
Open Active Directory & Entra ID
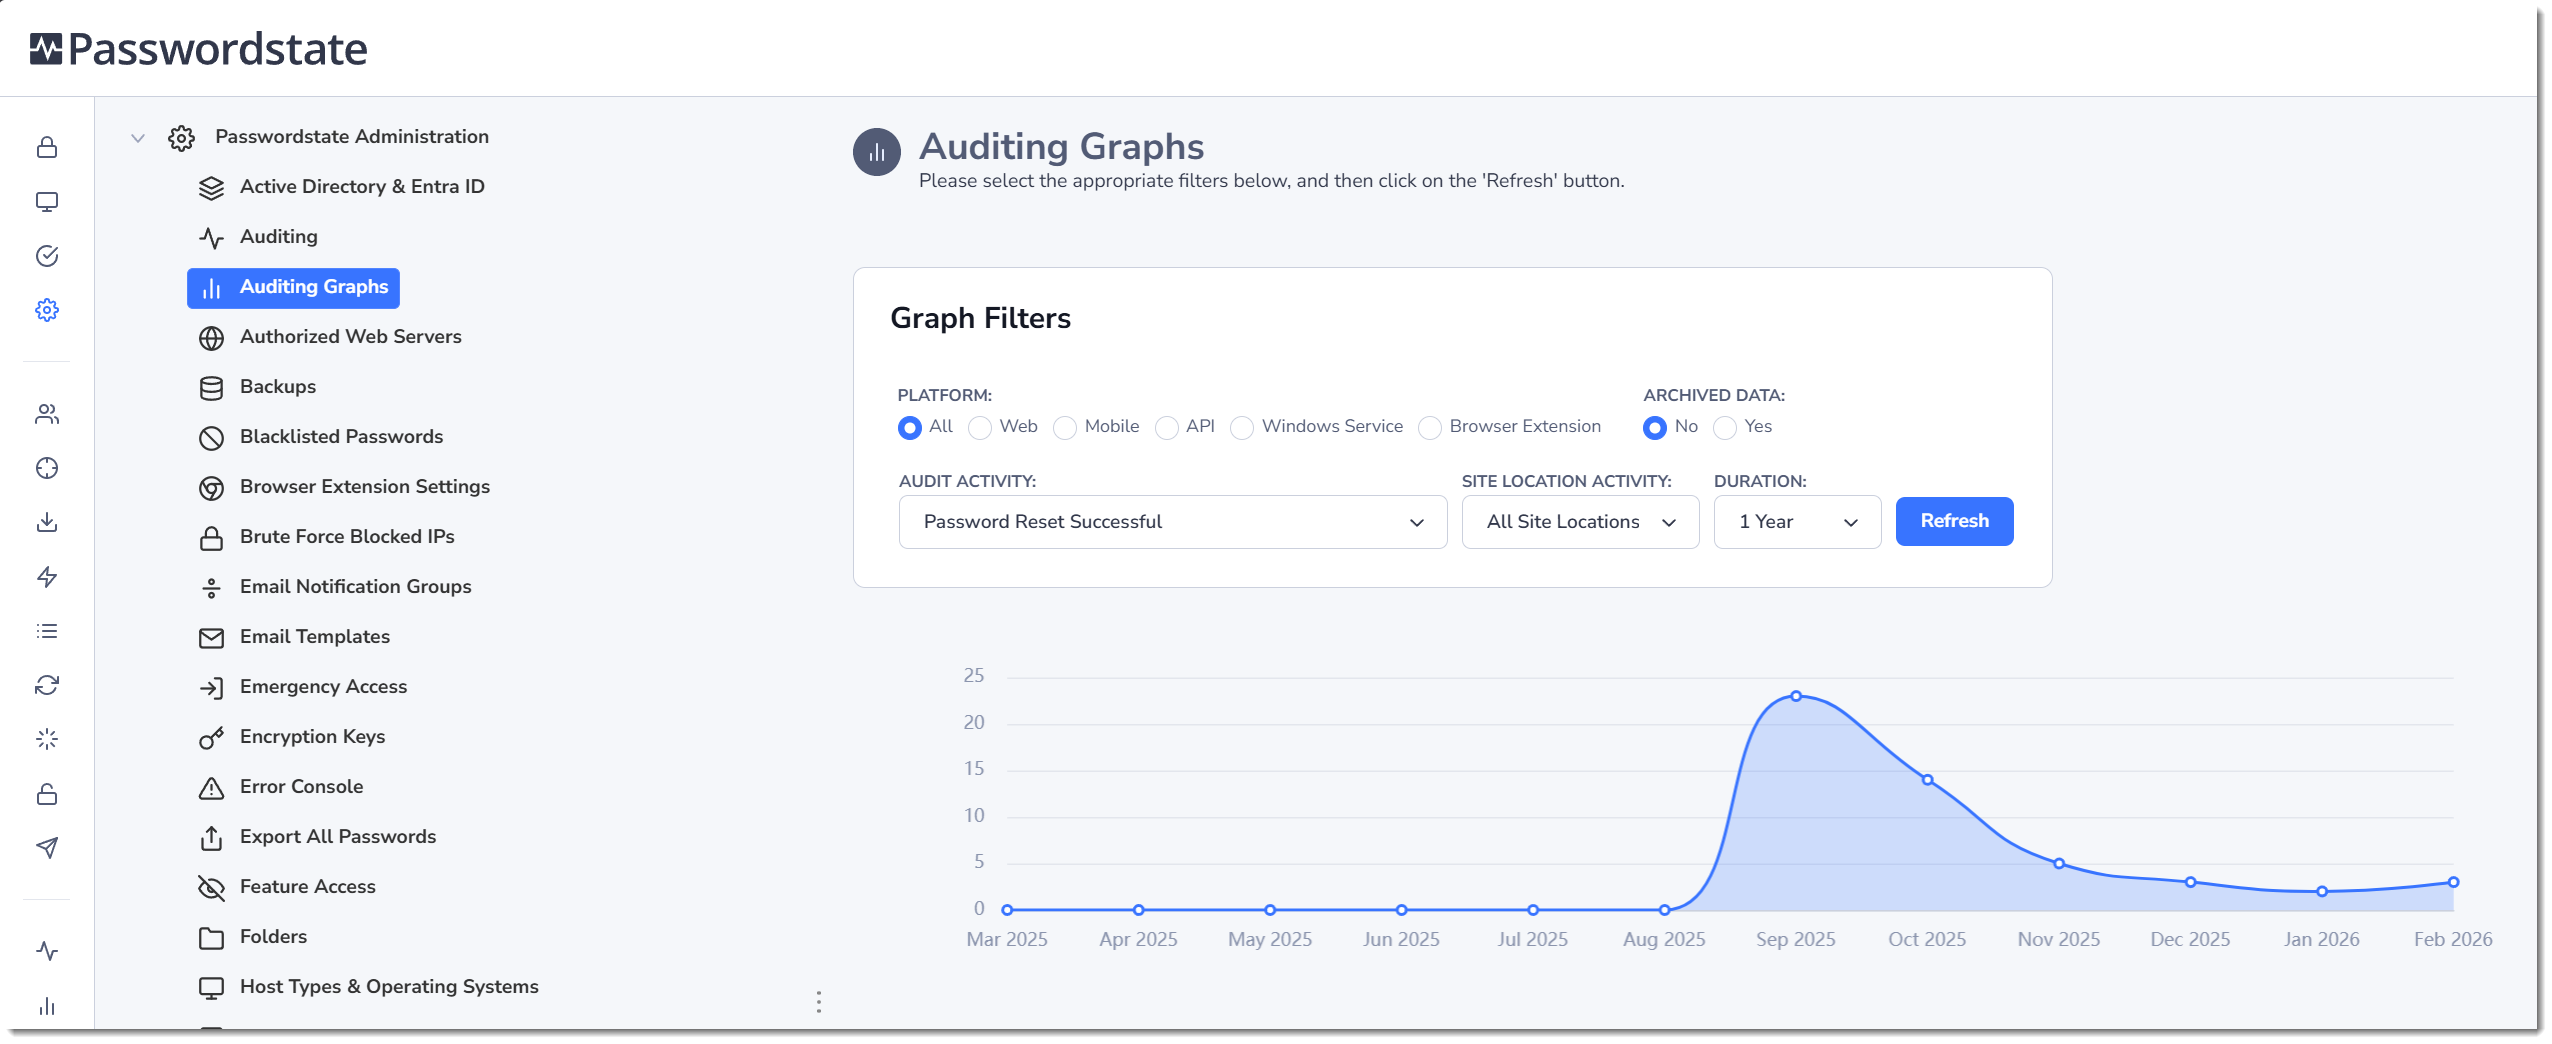coord(362,187)
